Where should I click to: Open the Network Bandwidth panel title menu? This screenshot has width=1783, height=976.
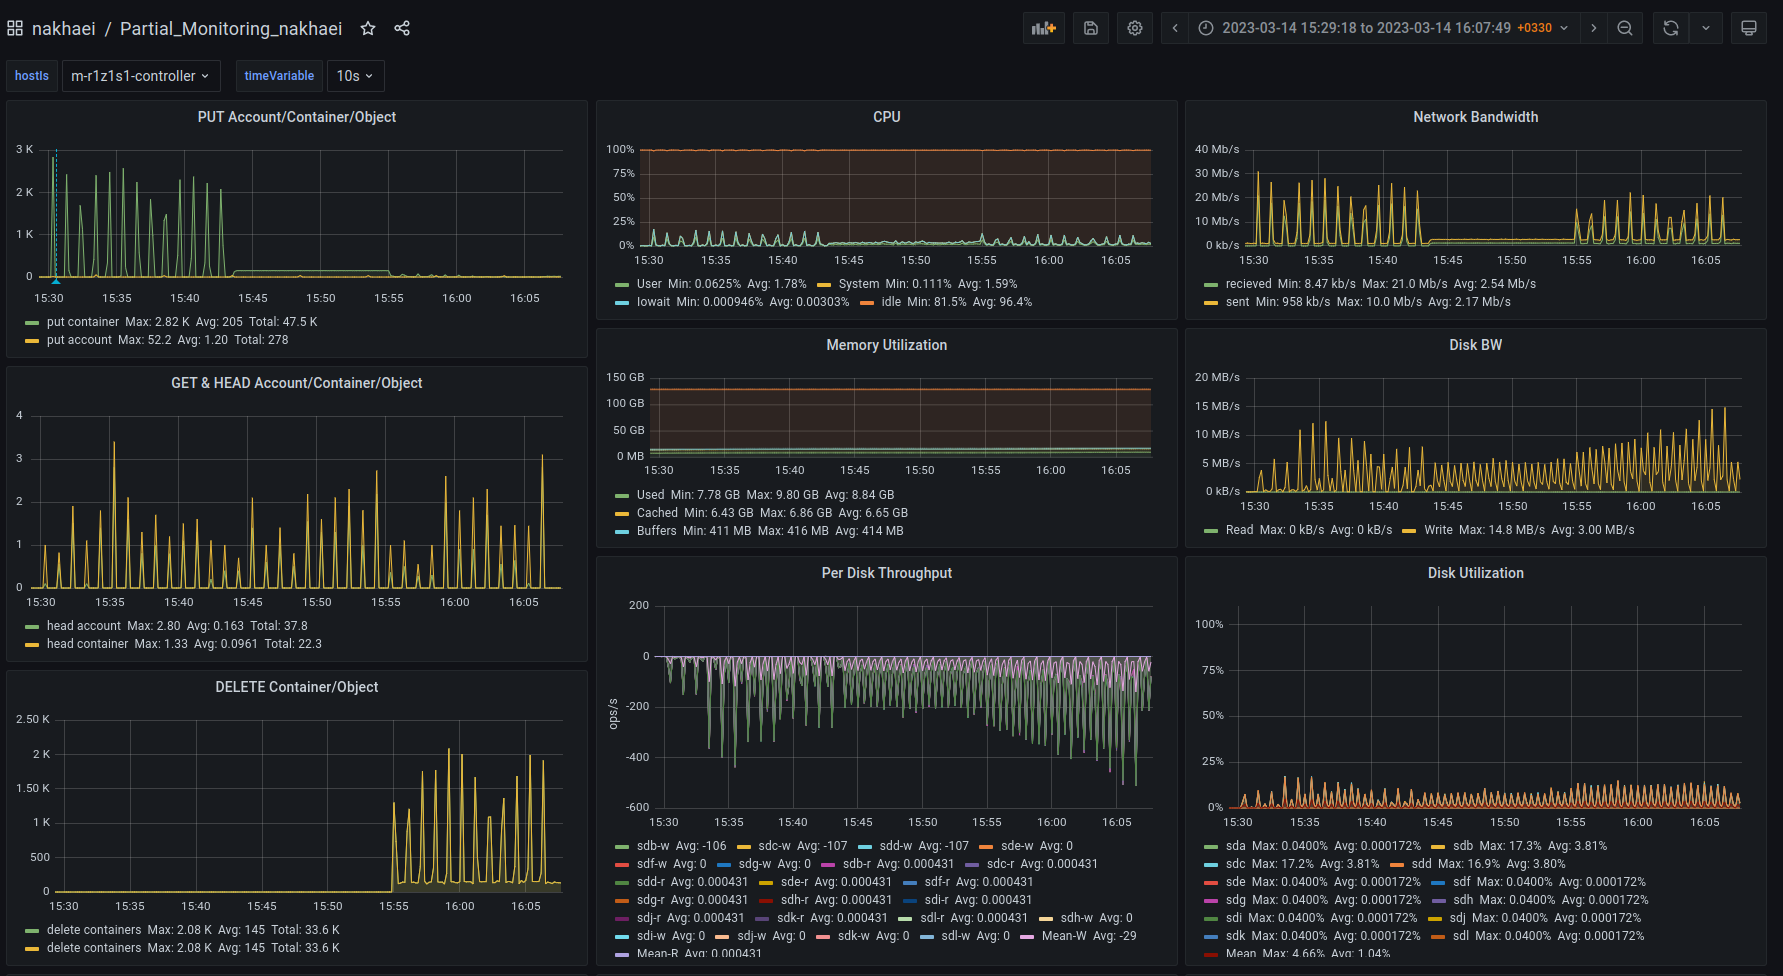pos(1475,117)
